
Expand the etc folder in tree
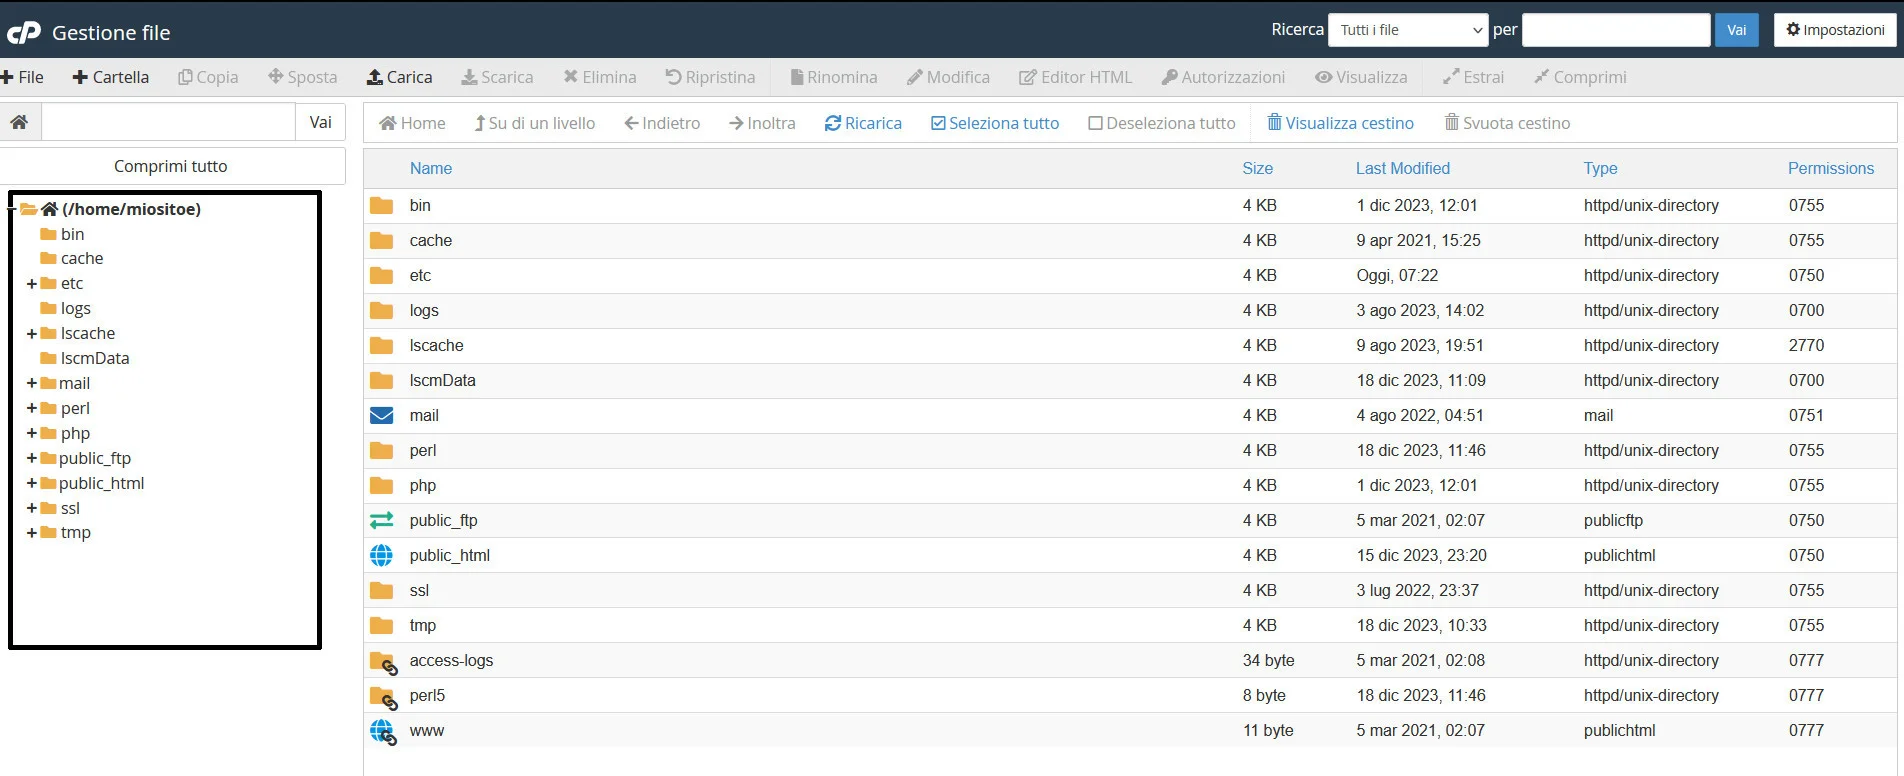32,284
